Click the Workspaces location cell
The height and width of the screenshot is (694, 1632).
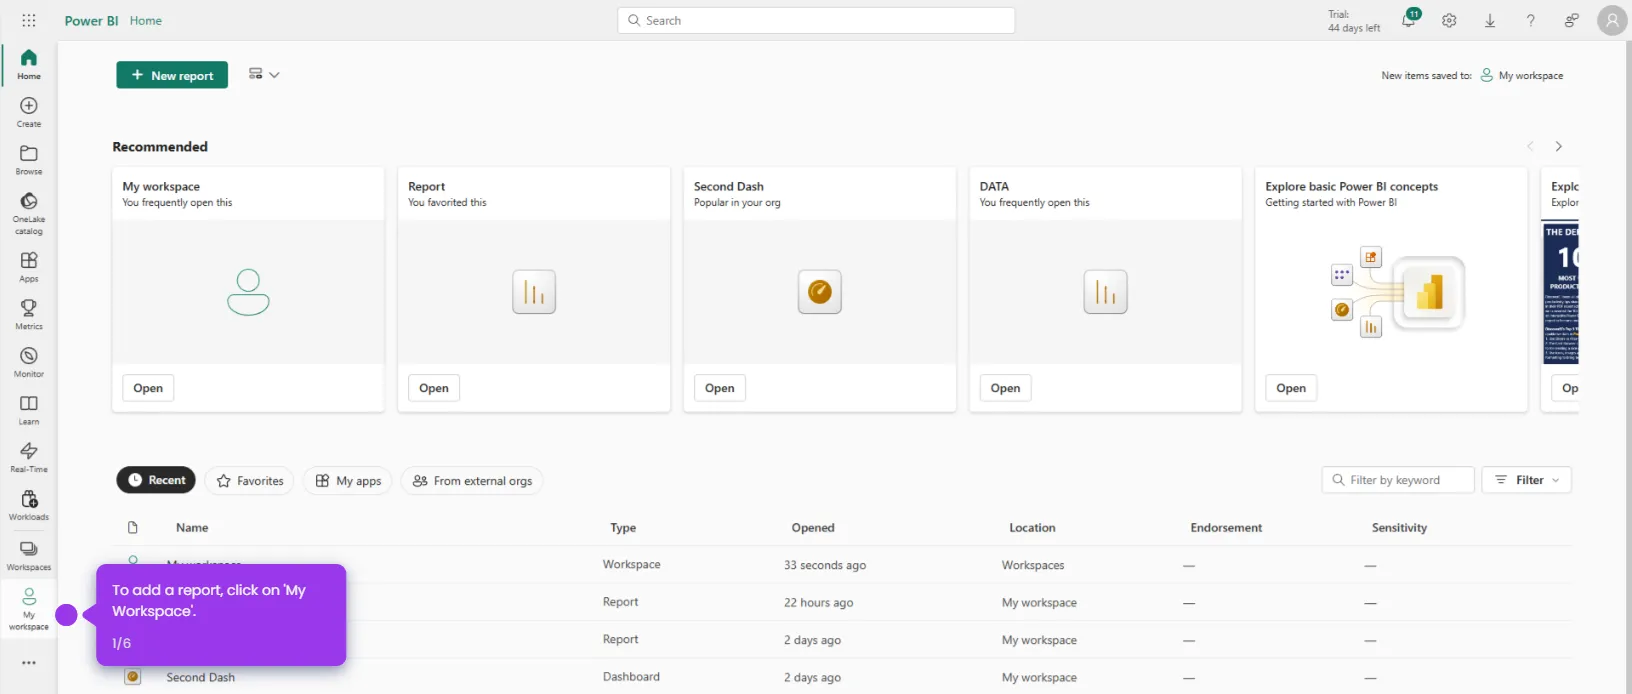[1033, 565]
